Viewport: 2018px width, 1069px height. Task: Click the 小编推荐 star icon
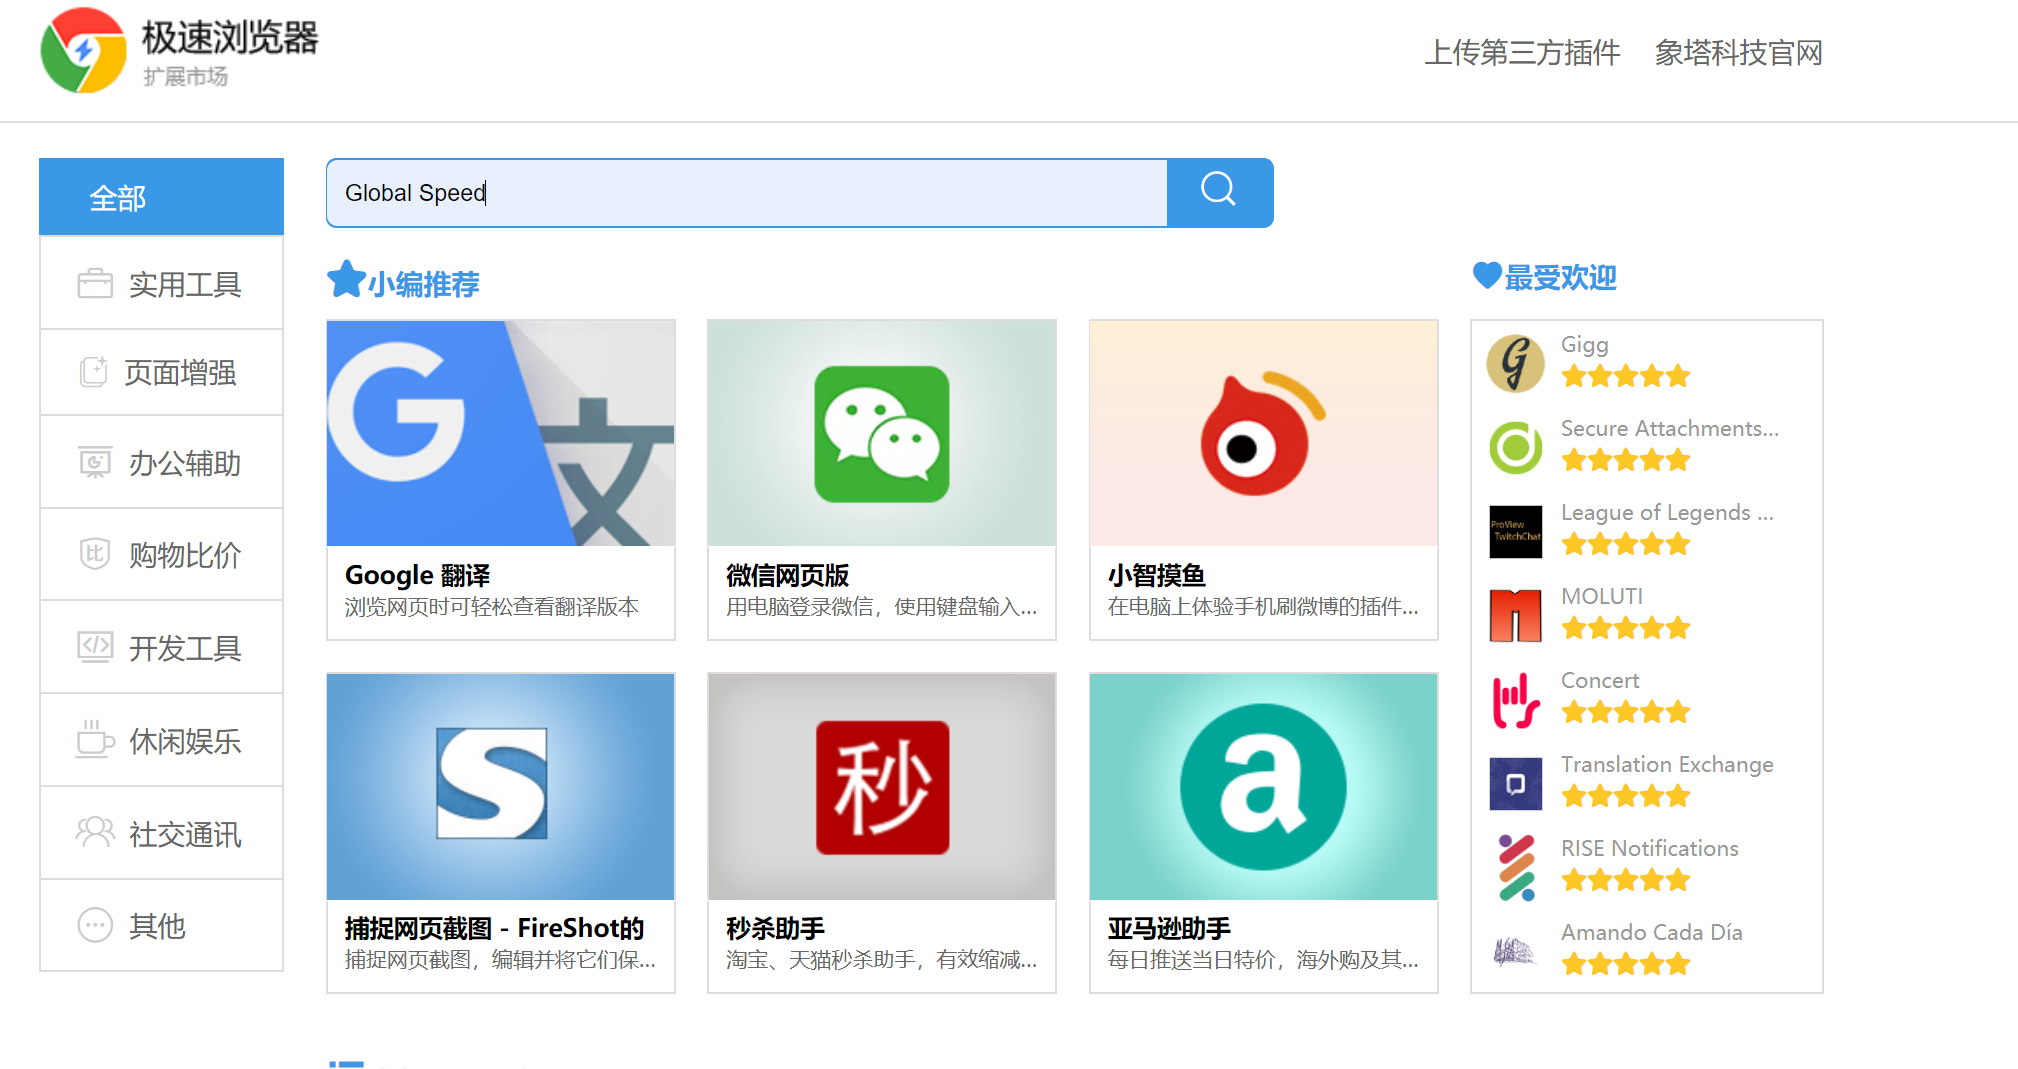346,279
